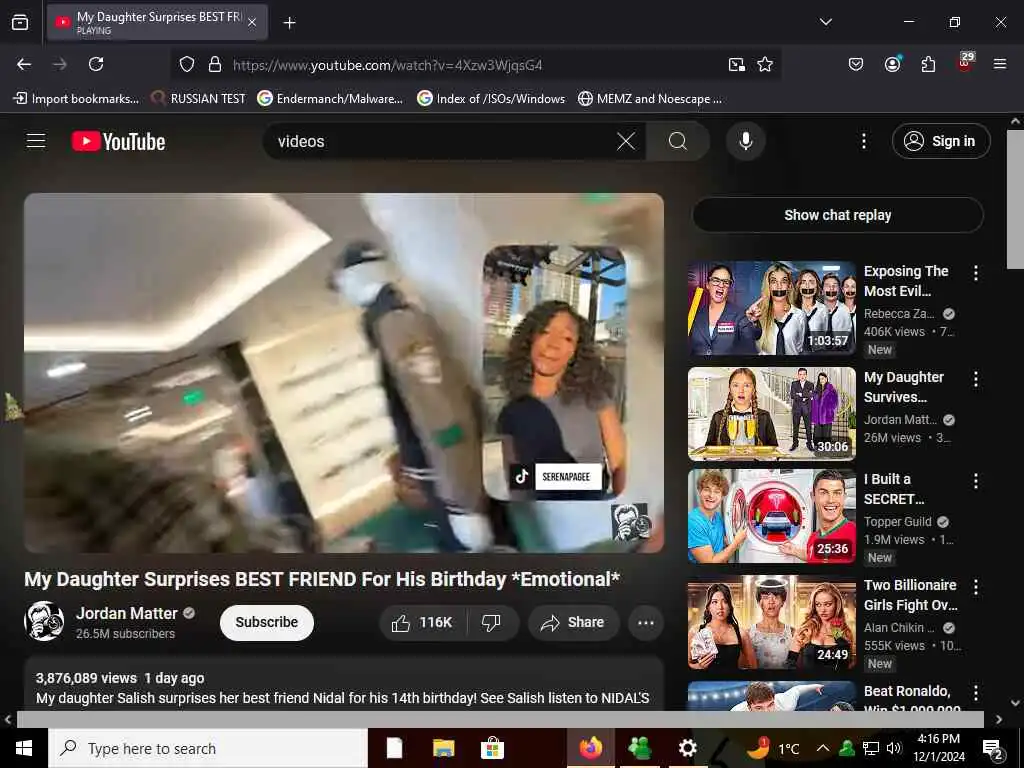The height and width of the screenshot is (768, 1024).
Task: Go back to the previous page
Action: pyautogui.click(x=24, y=64)
